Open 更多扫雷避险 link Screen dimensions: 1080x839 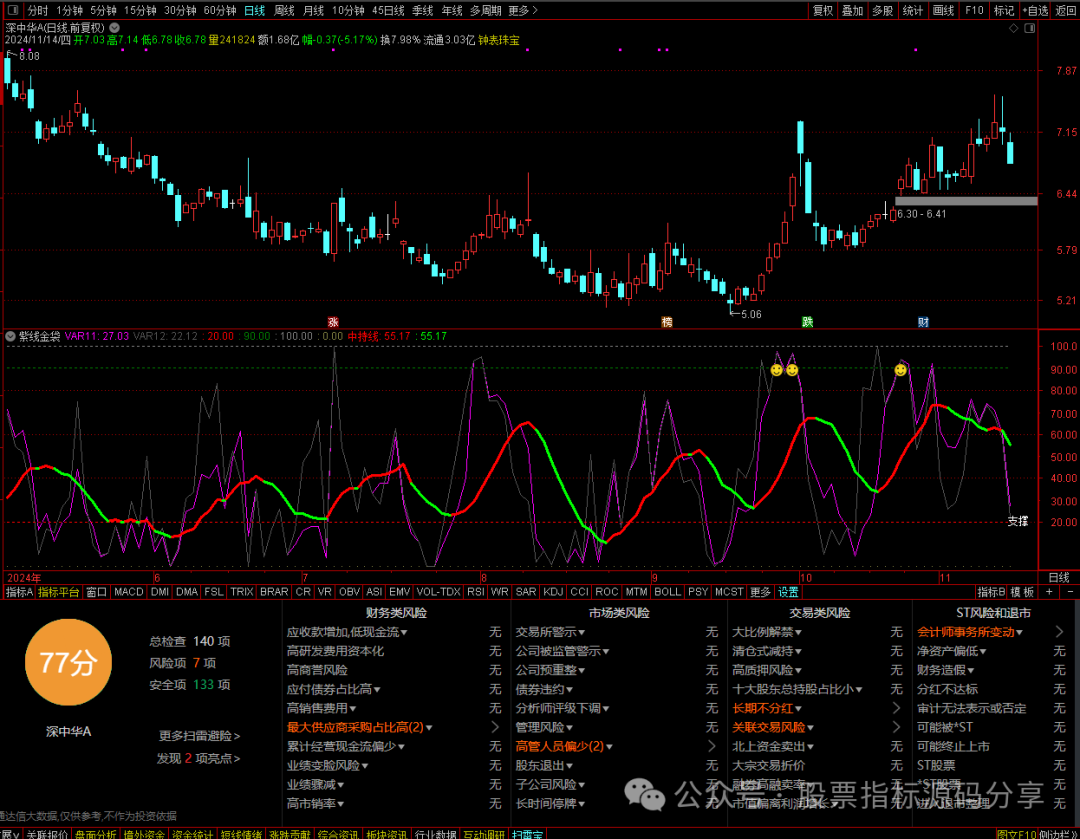click(199, 736)
